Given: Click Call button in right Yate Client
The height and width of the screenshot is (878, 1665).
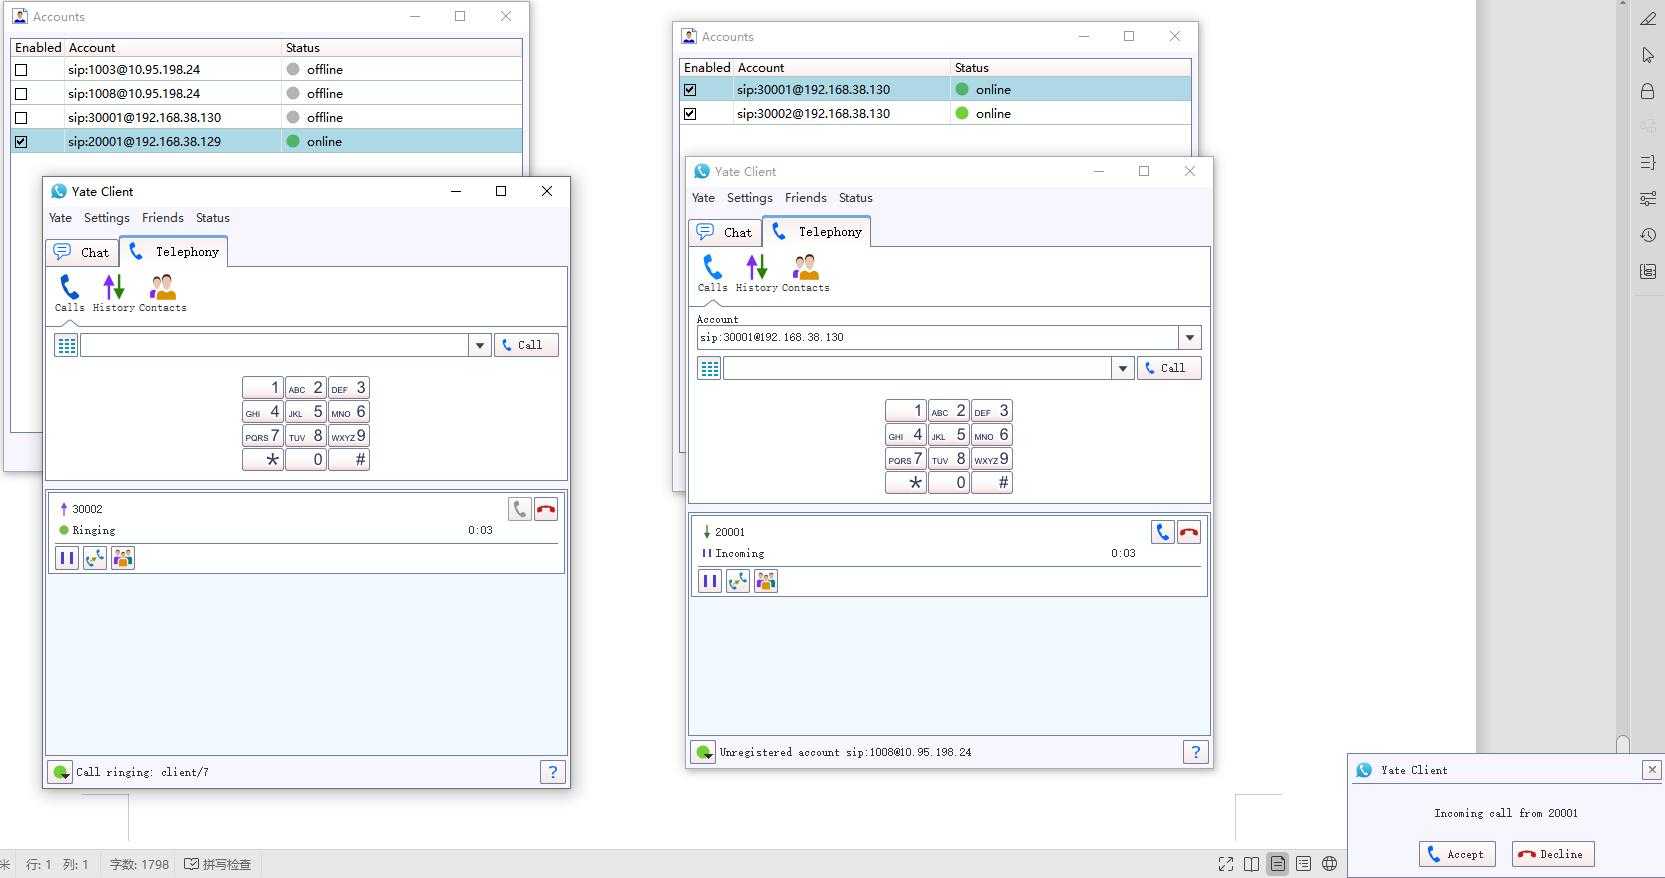Looking at the screenshot, I should click(1169, 368).
